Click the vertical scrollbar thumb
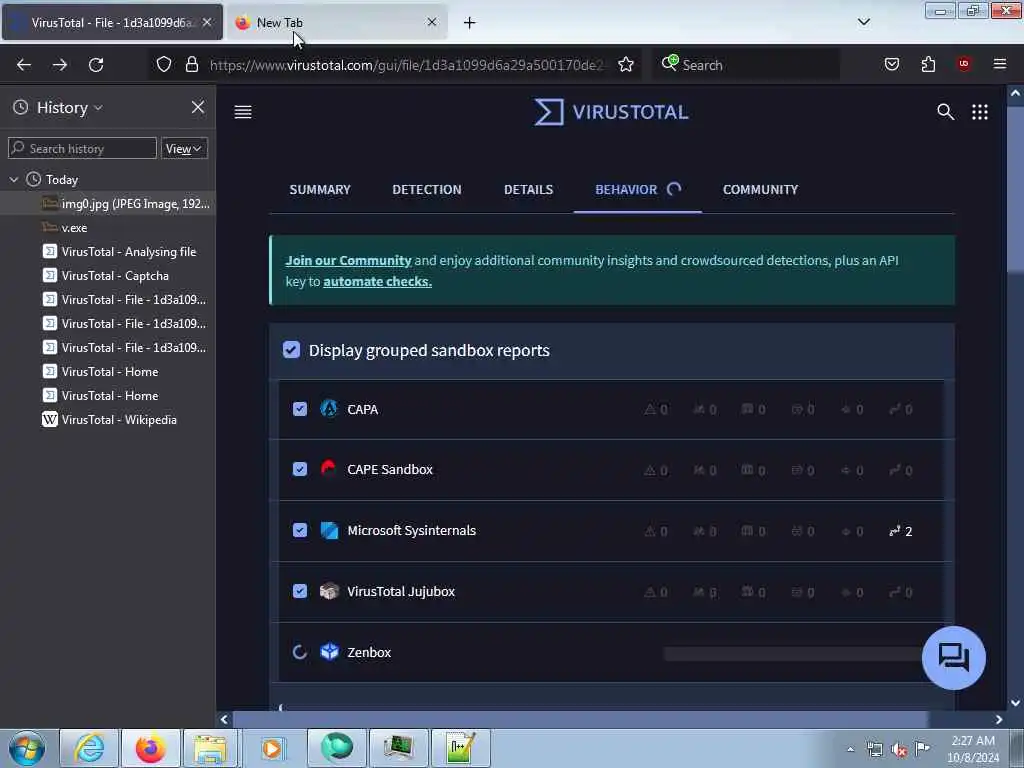The image size is (1024, 768). tap(1015, 189)
